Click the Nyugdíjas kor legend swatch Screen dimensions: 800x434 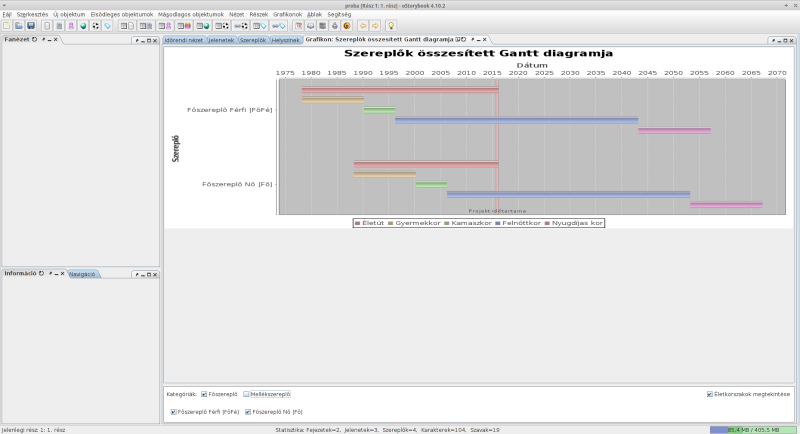pyautogui.click(x=547, y=223)
